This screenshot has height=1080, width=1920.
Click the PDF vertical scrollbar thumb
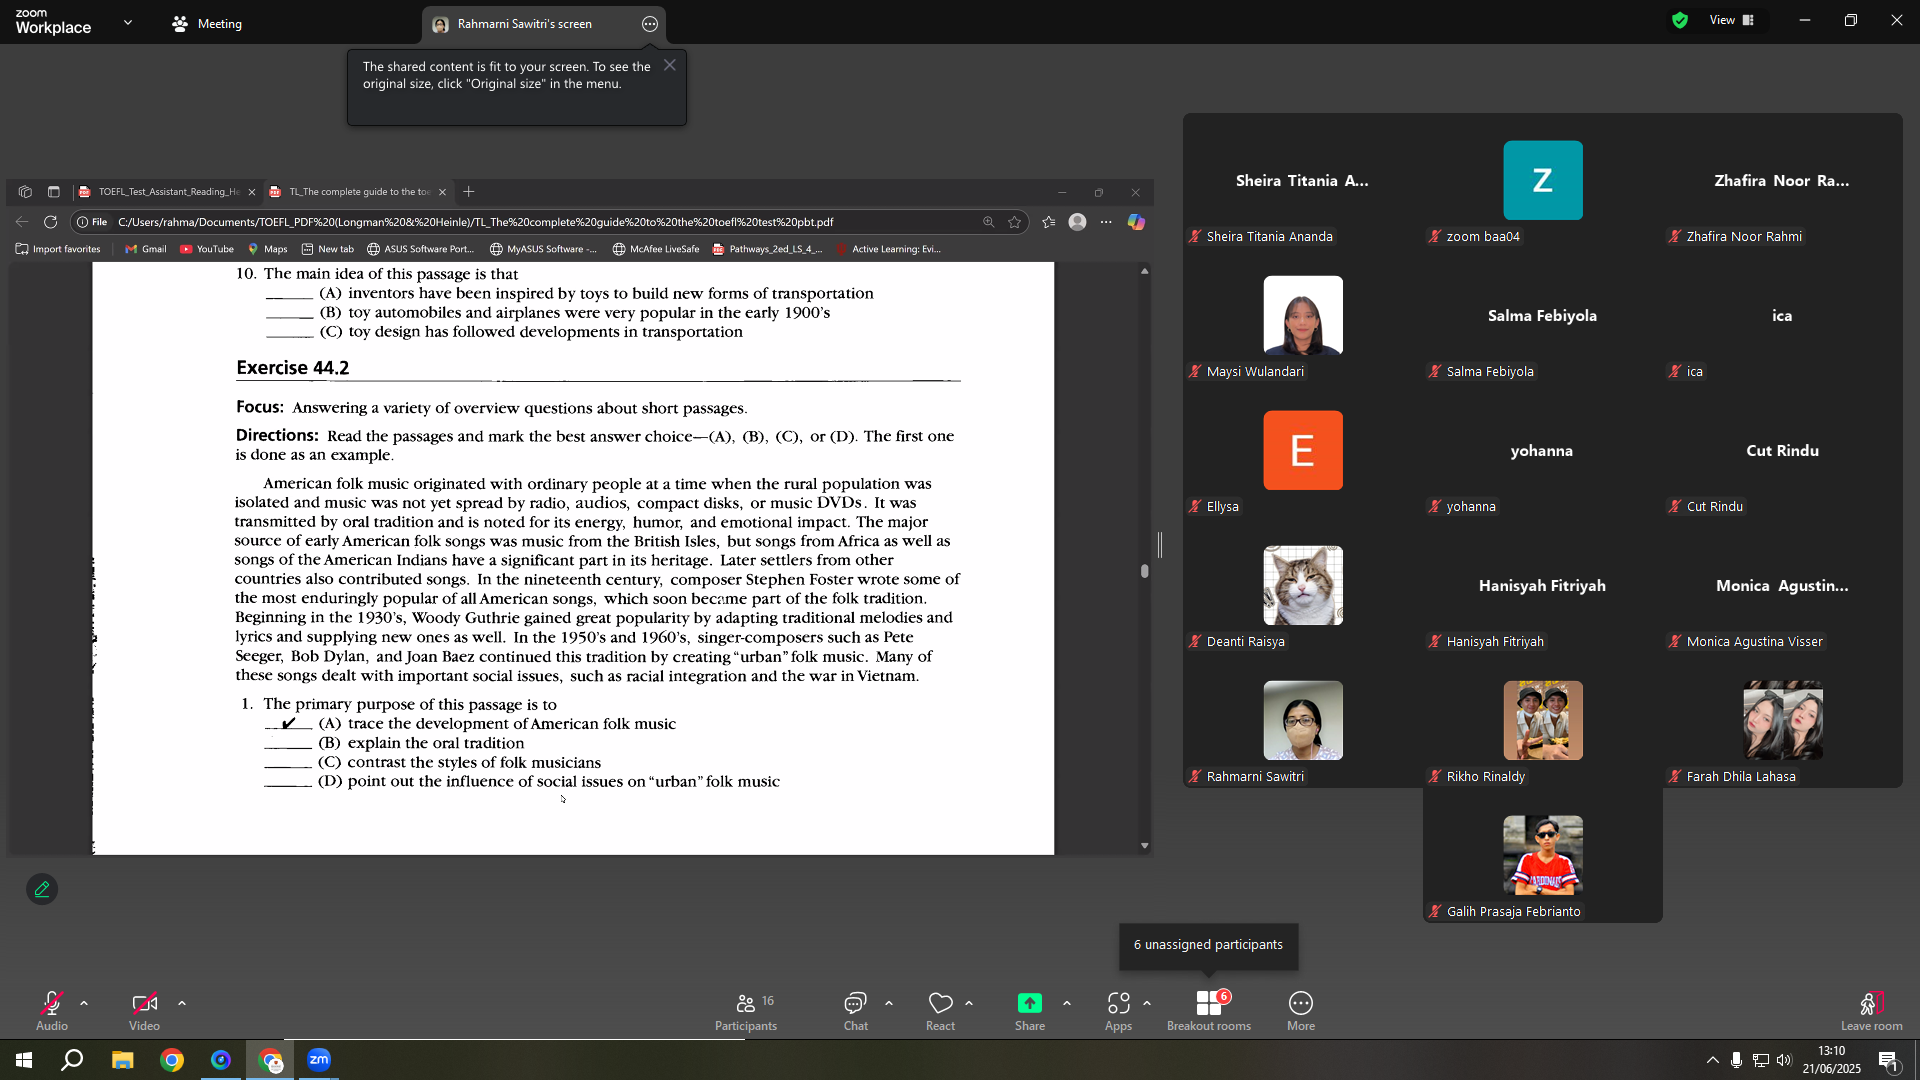(x=1145, y=571)
